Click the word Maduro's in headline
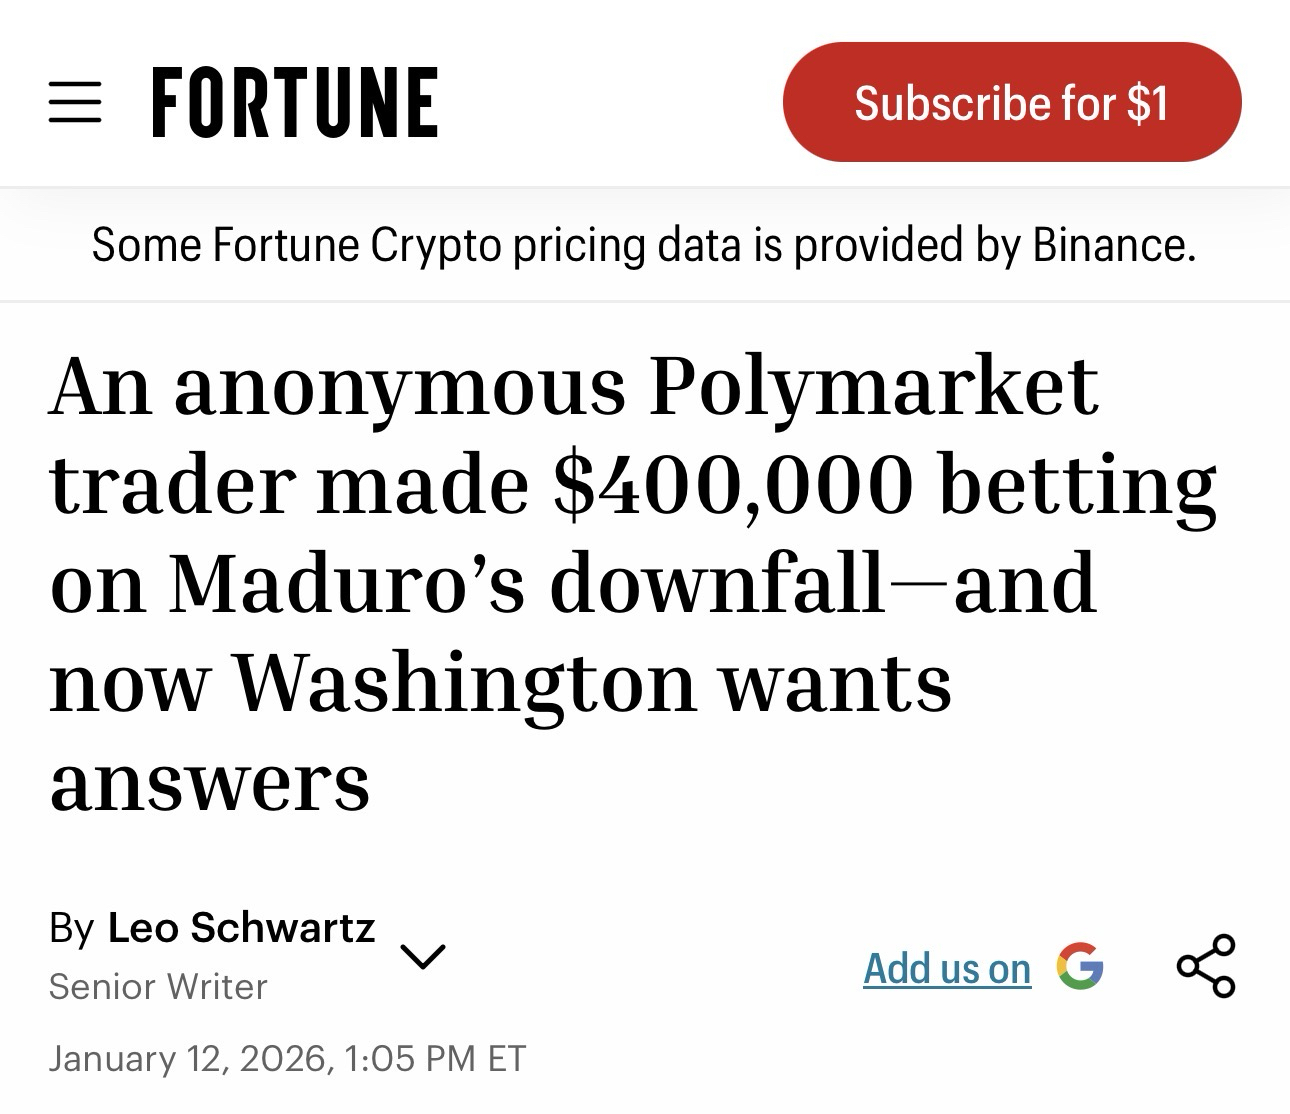This screenshot has width=1290, height=1114. [347, 584]
